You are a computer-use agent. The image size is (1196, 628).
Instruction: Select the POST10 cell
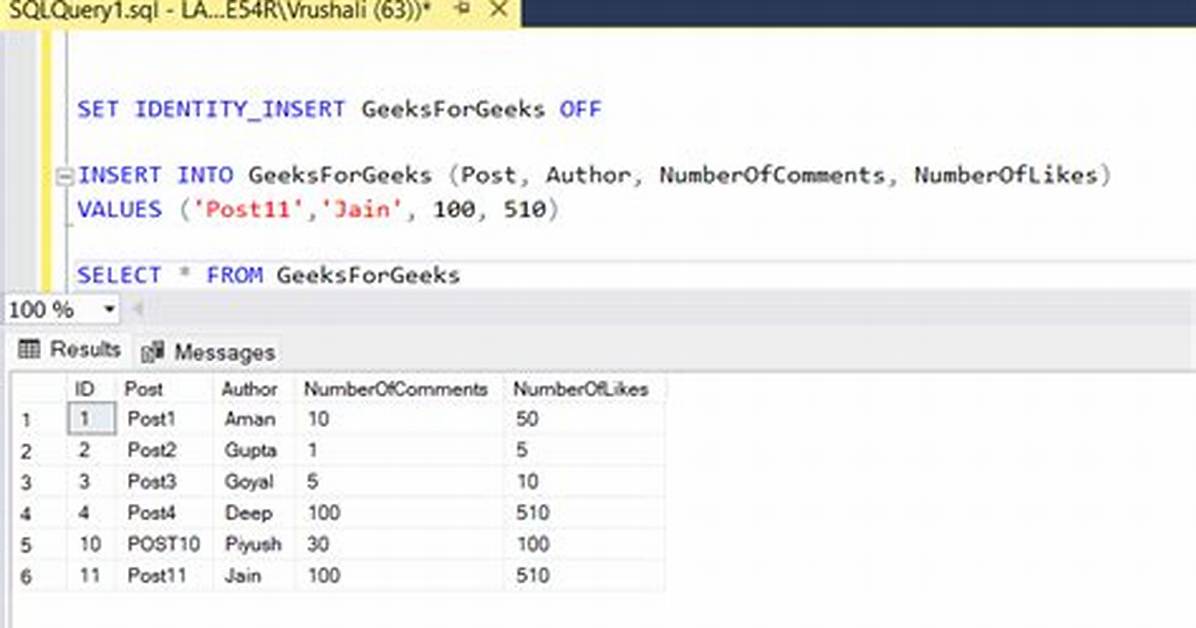tap(164, 544)
